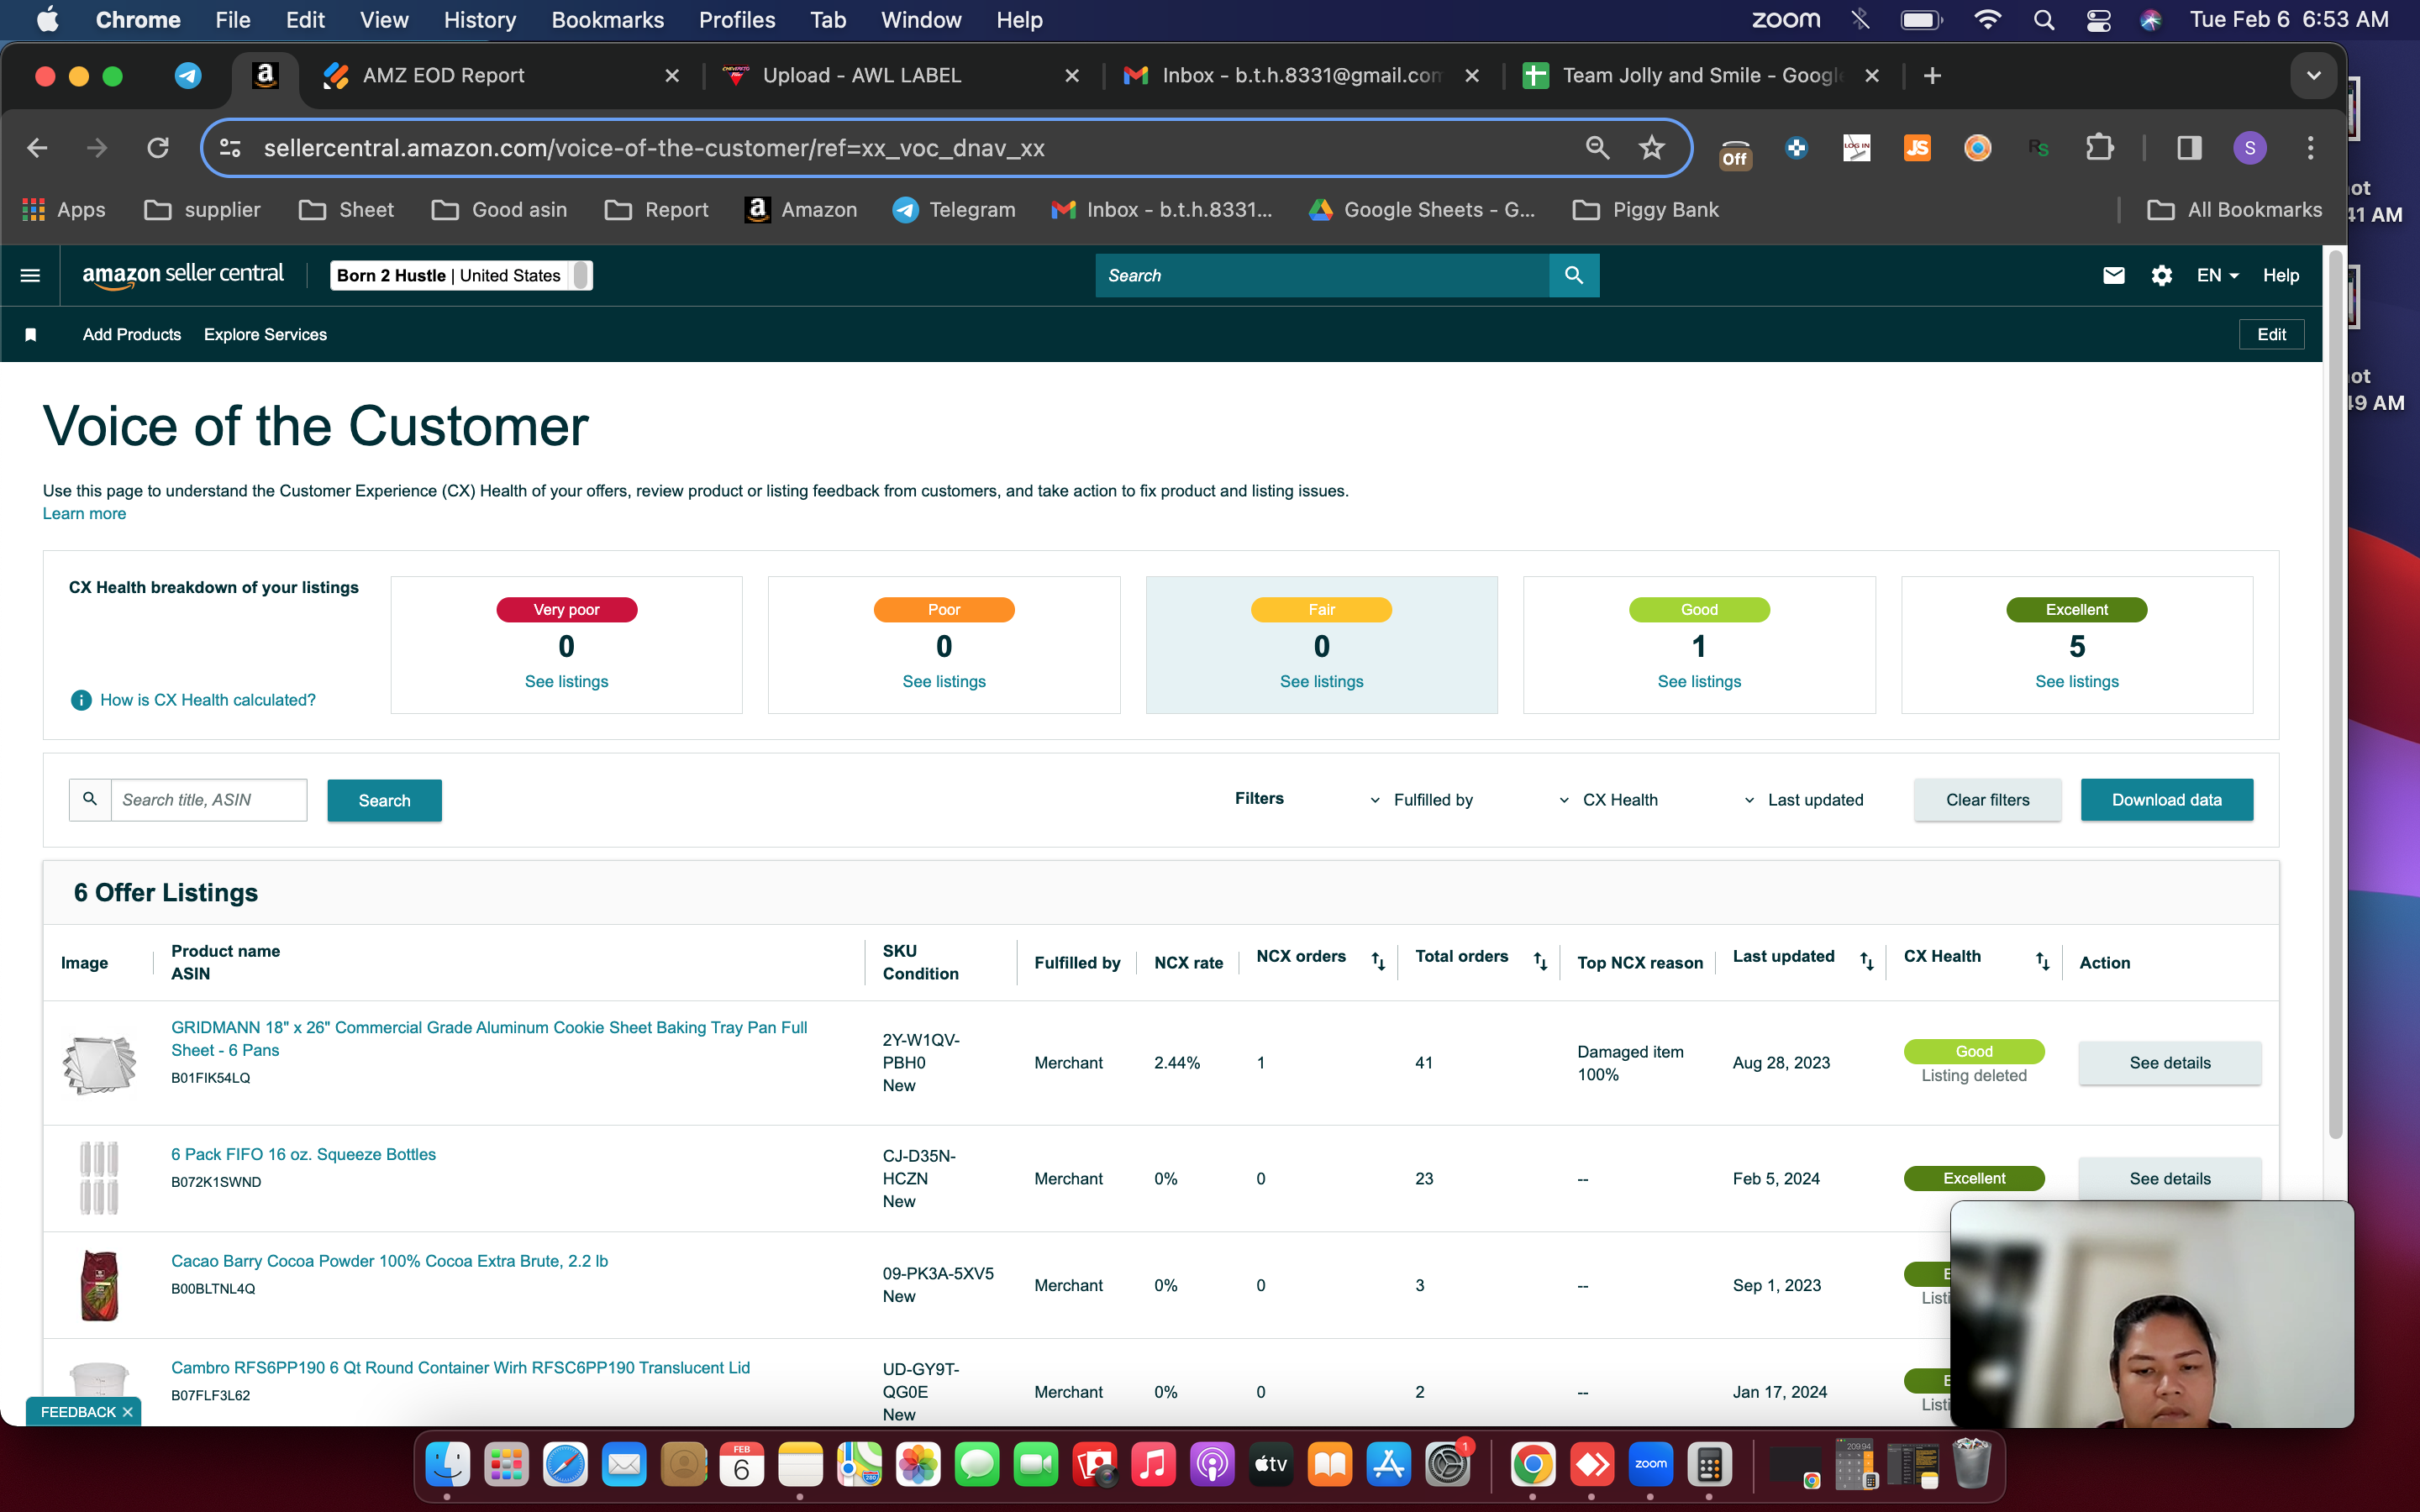Click the Search title, ASIN input field
Screen dimensions: 2420x1512
click(x=208, y=800)
